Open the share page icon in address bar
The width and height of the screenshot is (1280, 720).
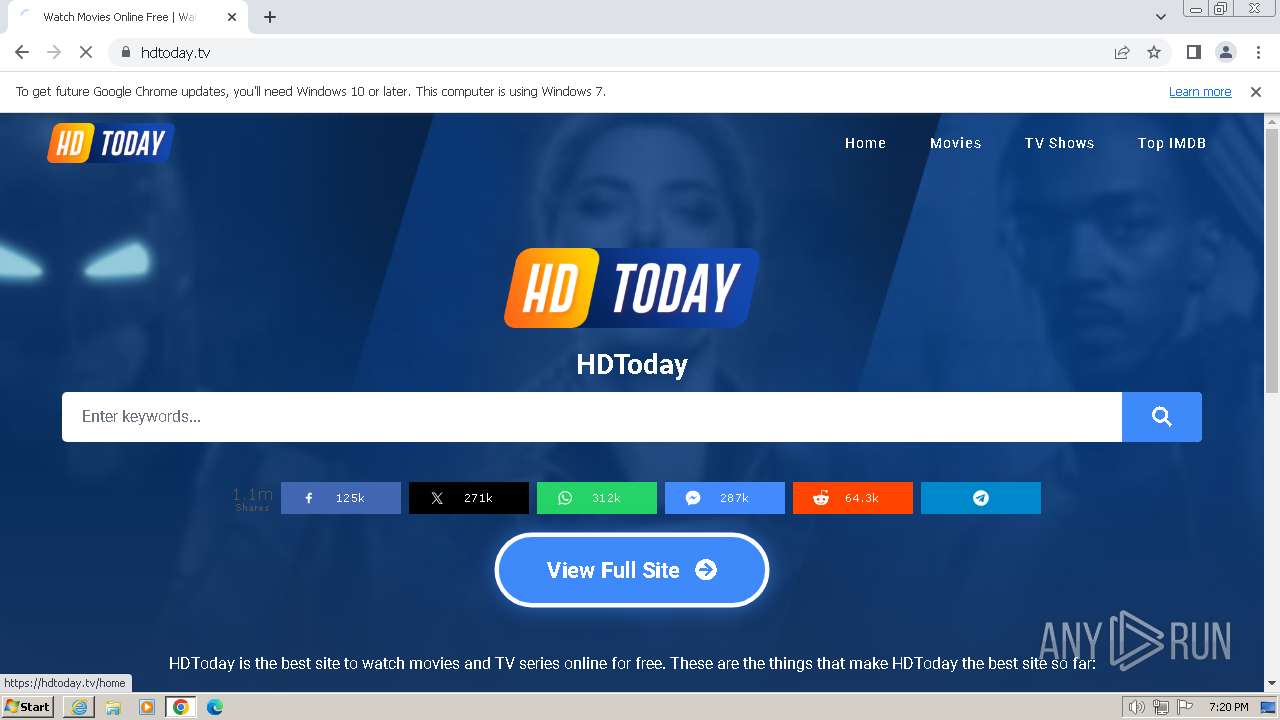coord(1122,52)
